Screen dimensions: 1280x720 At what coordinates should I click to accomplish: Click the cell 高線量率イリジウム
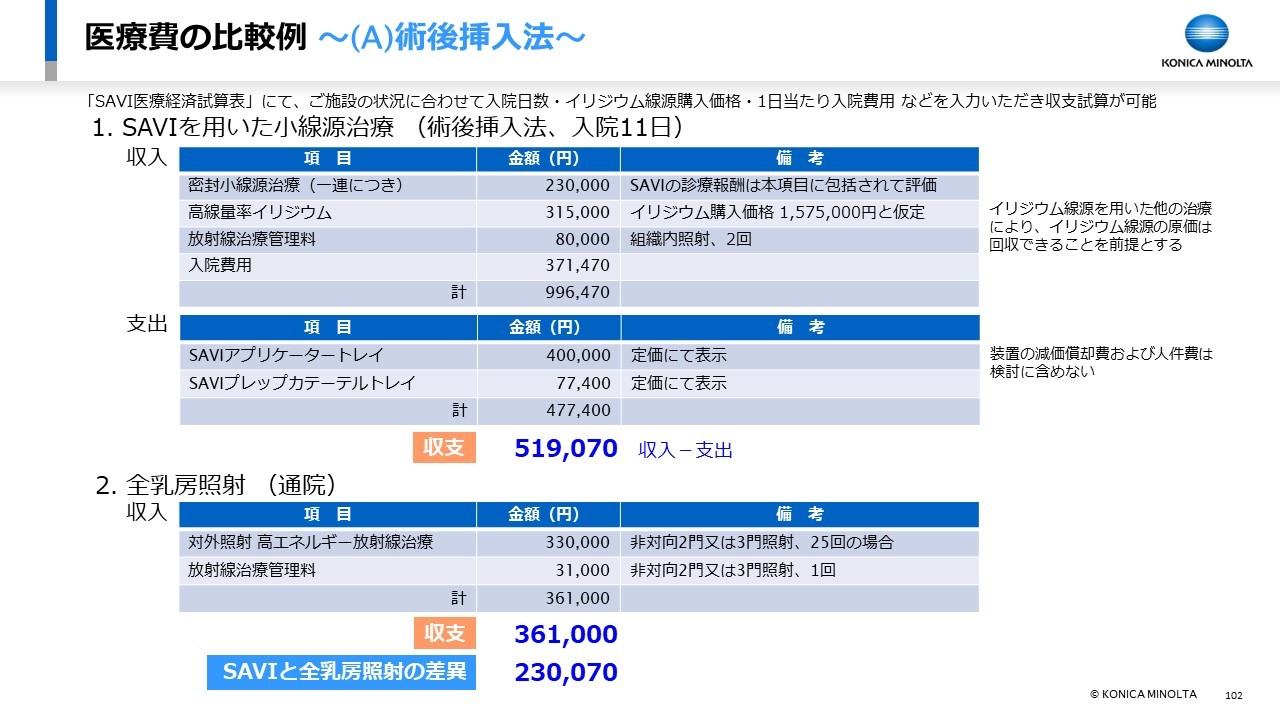(x=328, y=213)
